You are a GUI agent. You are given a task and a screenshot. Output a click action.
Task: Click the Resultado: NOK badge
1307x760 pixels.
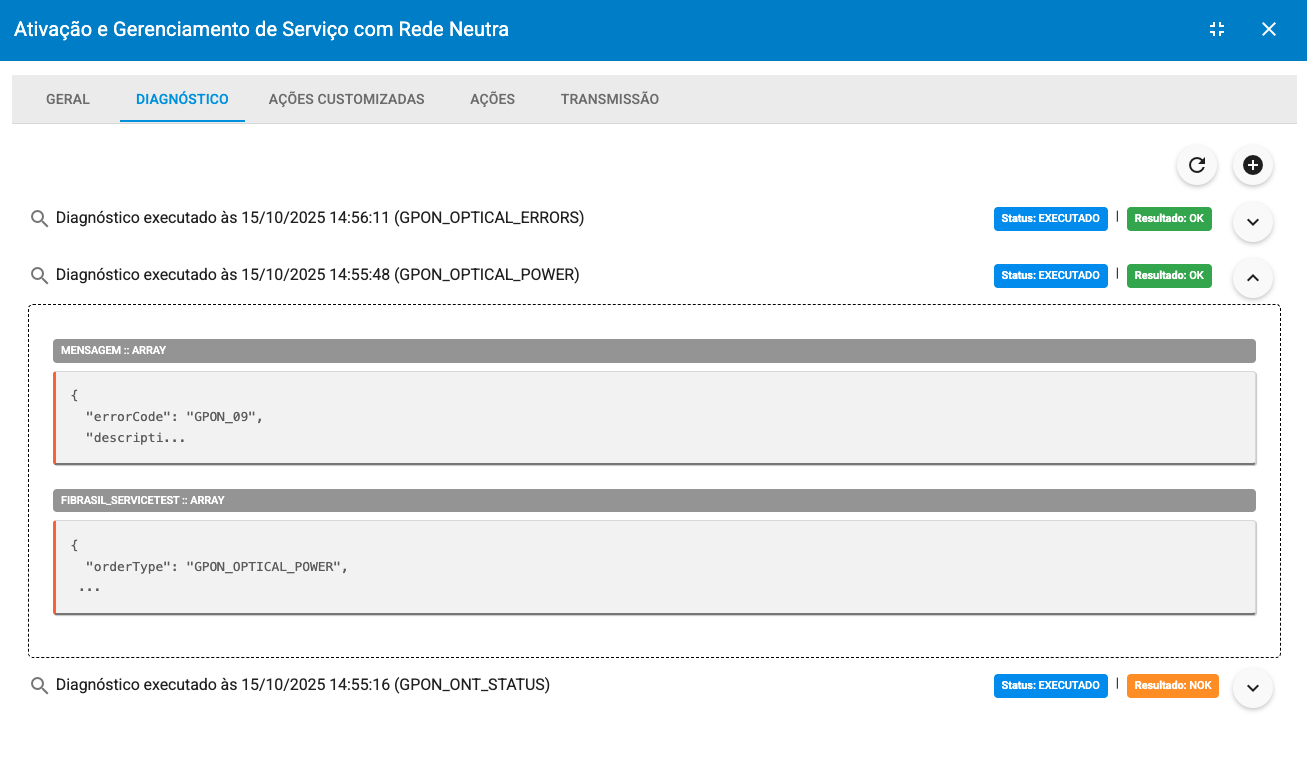(x=1172, y=686)
